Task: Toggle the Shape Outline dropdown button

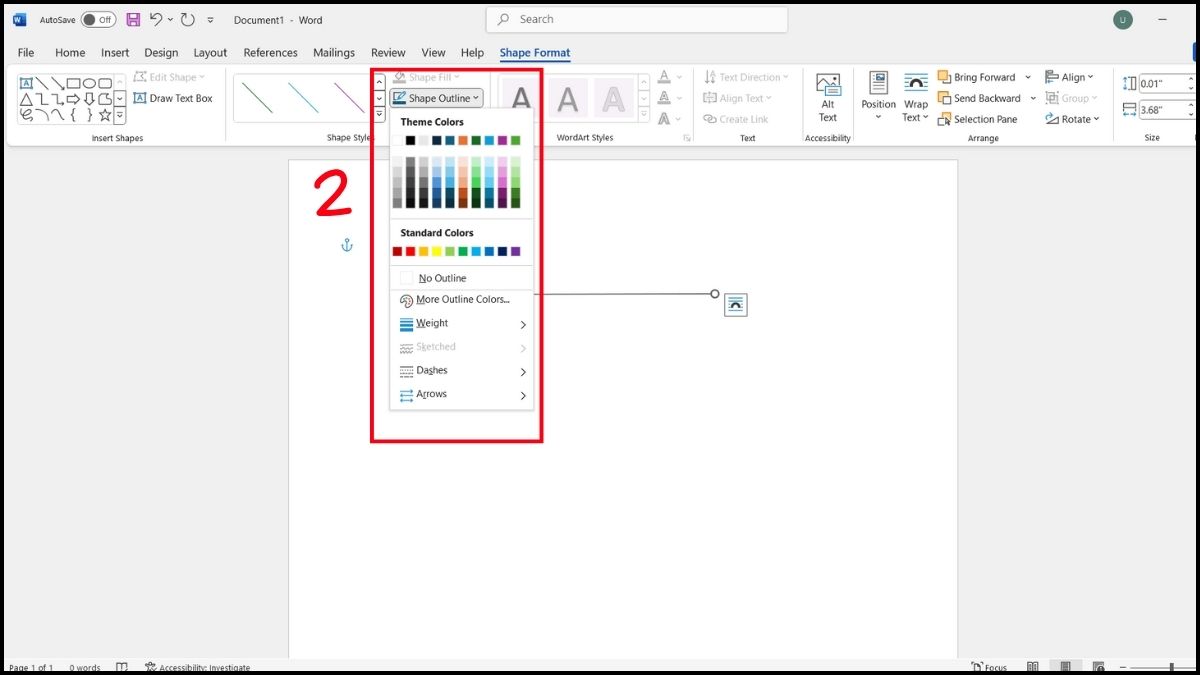Action: pos(437,98)
